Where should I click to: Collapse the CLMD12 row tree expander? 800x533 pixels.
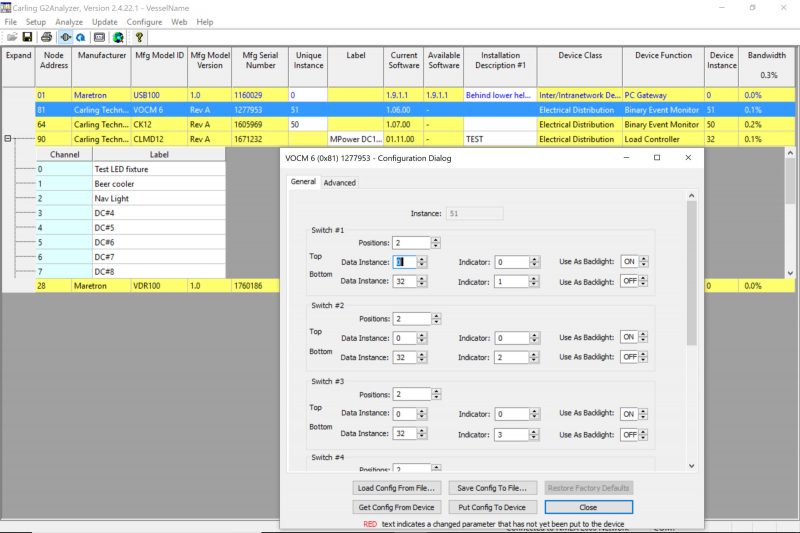[8, 138]
